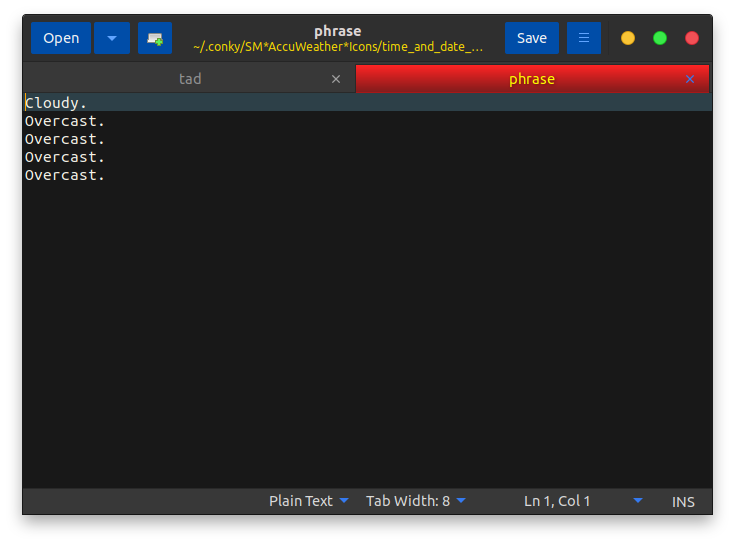Image resolution: width=735 pixels, height=545 pixels.
Task: Create a new document with toolbar icon
Action: [155, 38]
